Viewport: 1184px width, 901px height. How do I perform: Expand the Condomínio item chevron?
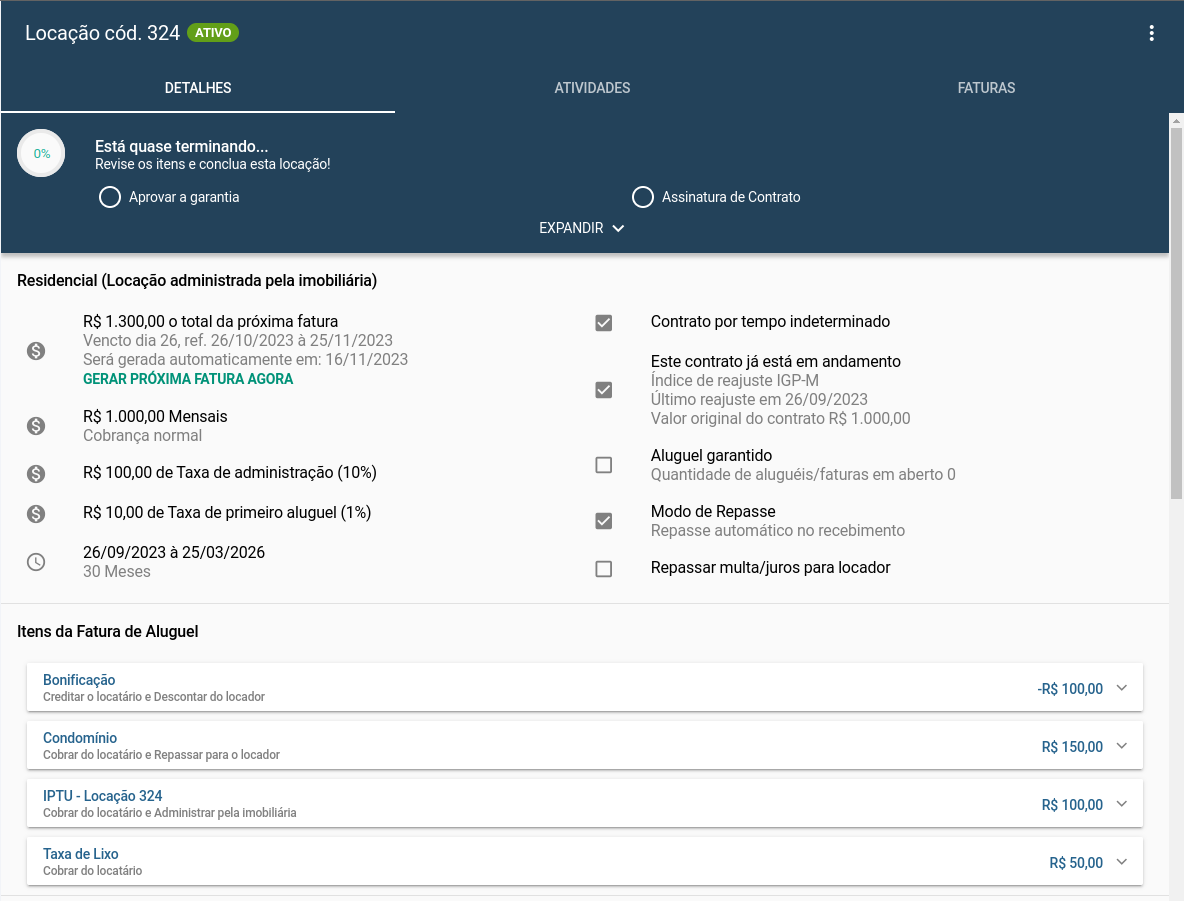click(1122, 745)
